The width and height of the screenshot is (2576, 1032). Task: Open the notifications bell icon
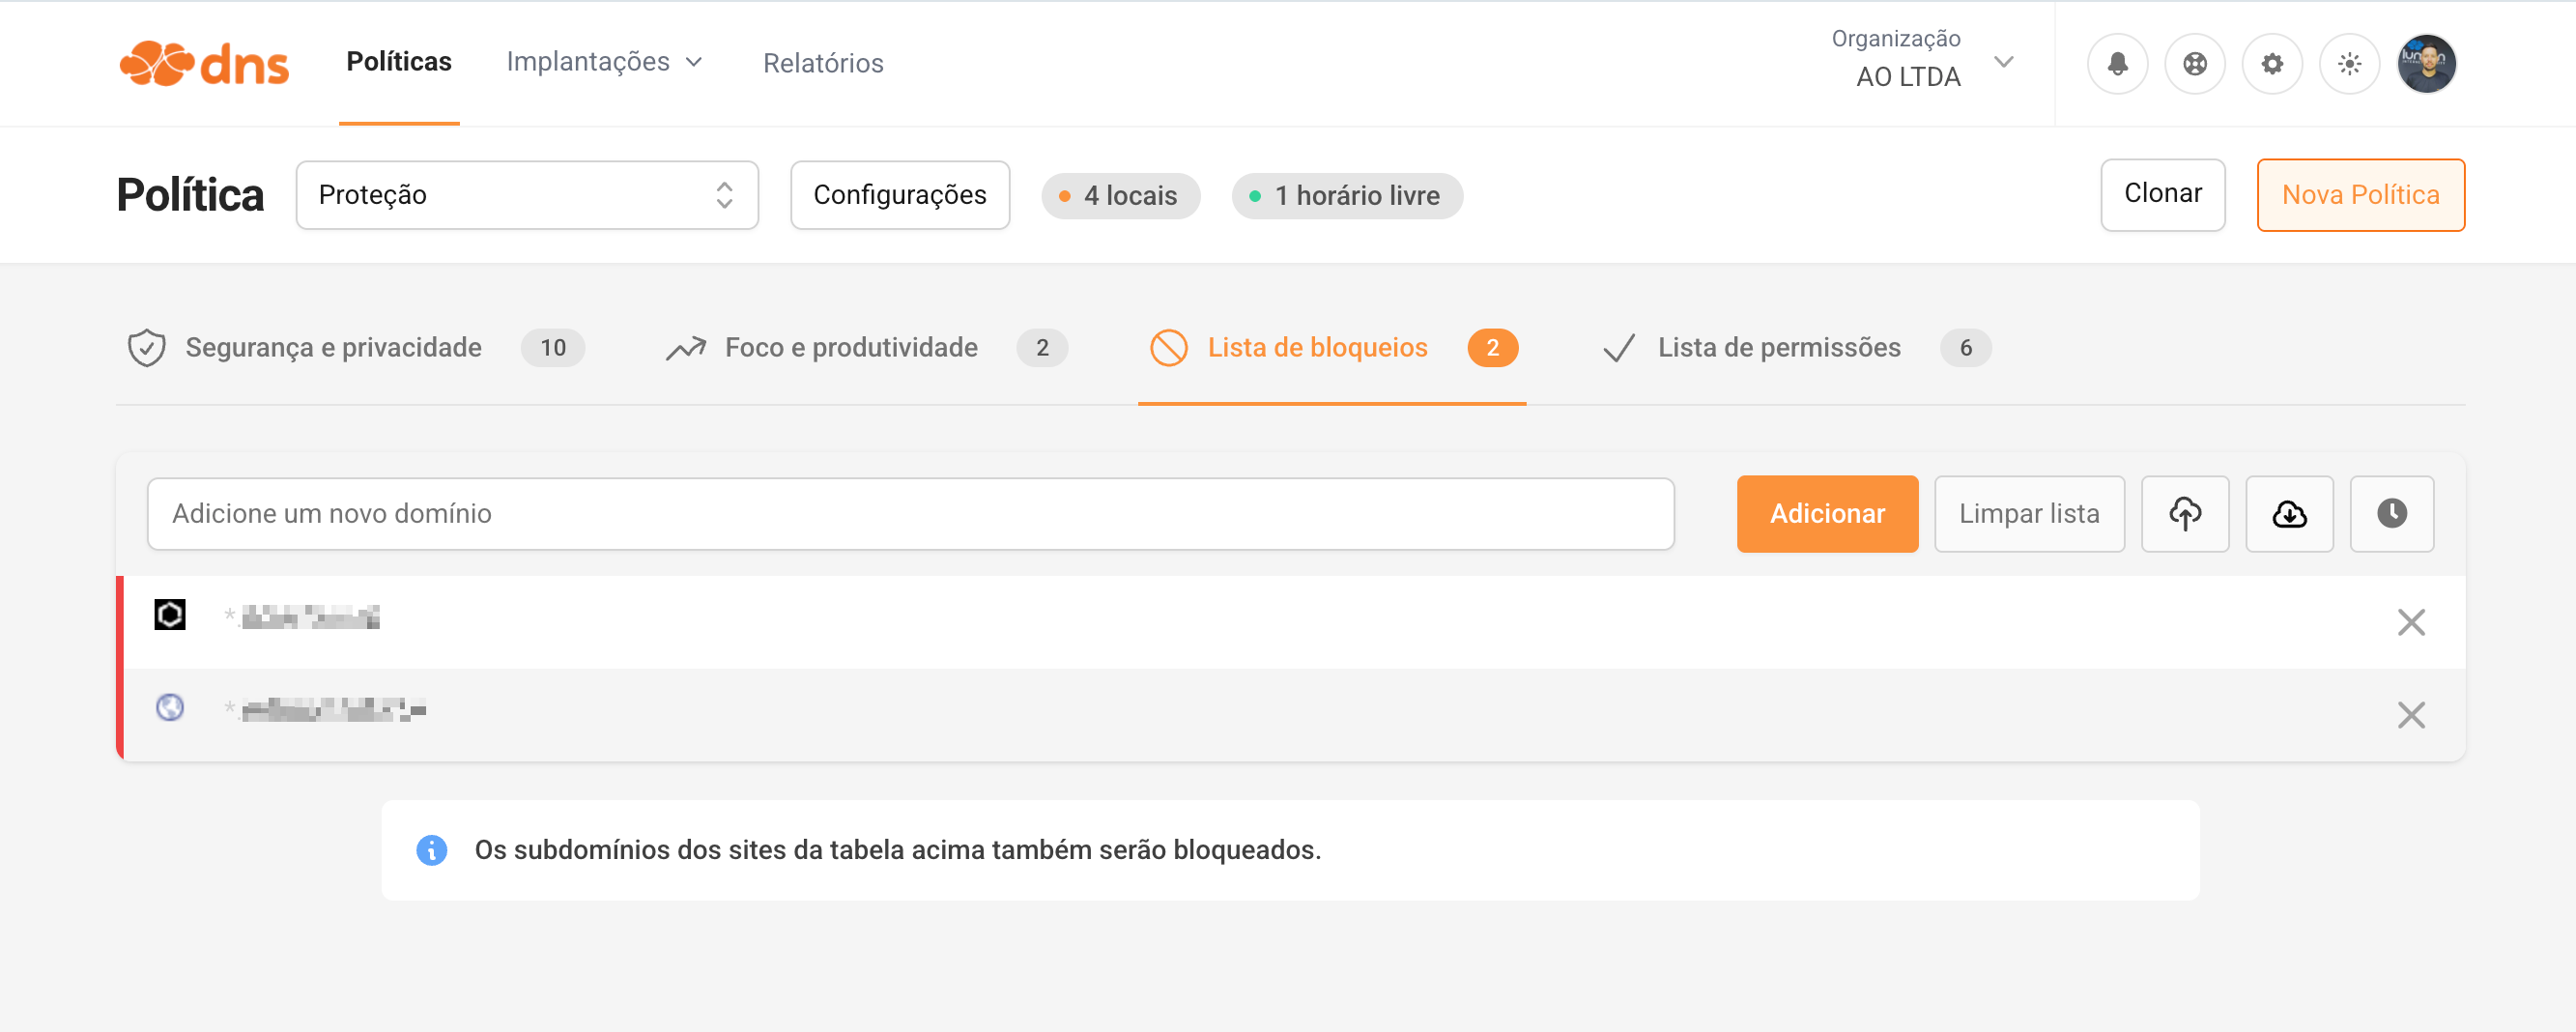[x=2117, y=64]
